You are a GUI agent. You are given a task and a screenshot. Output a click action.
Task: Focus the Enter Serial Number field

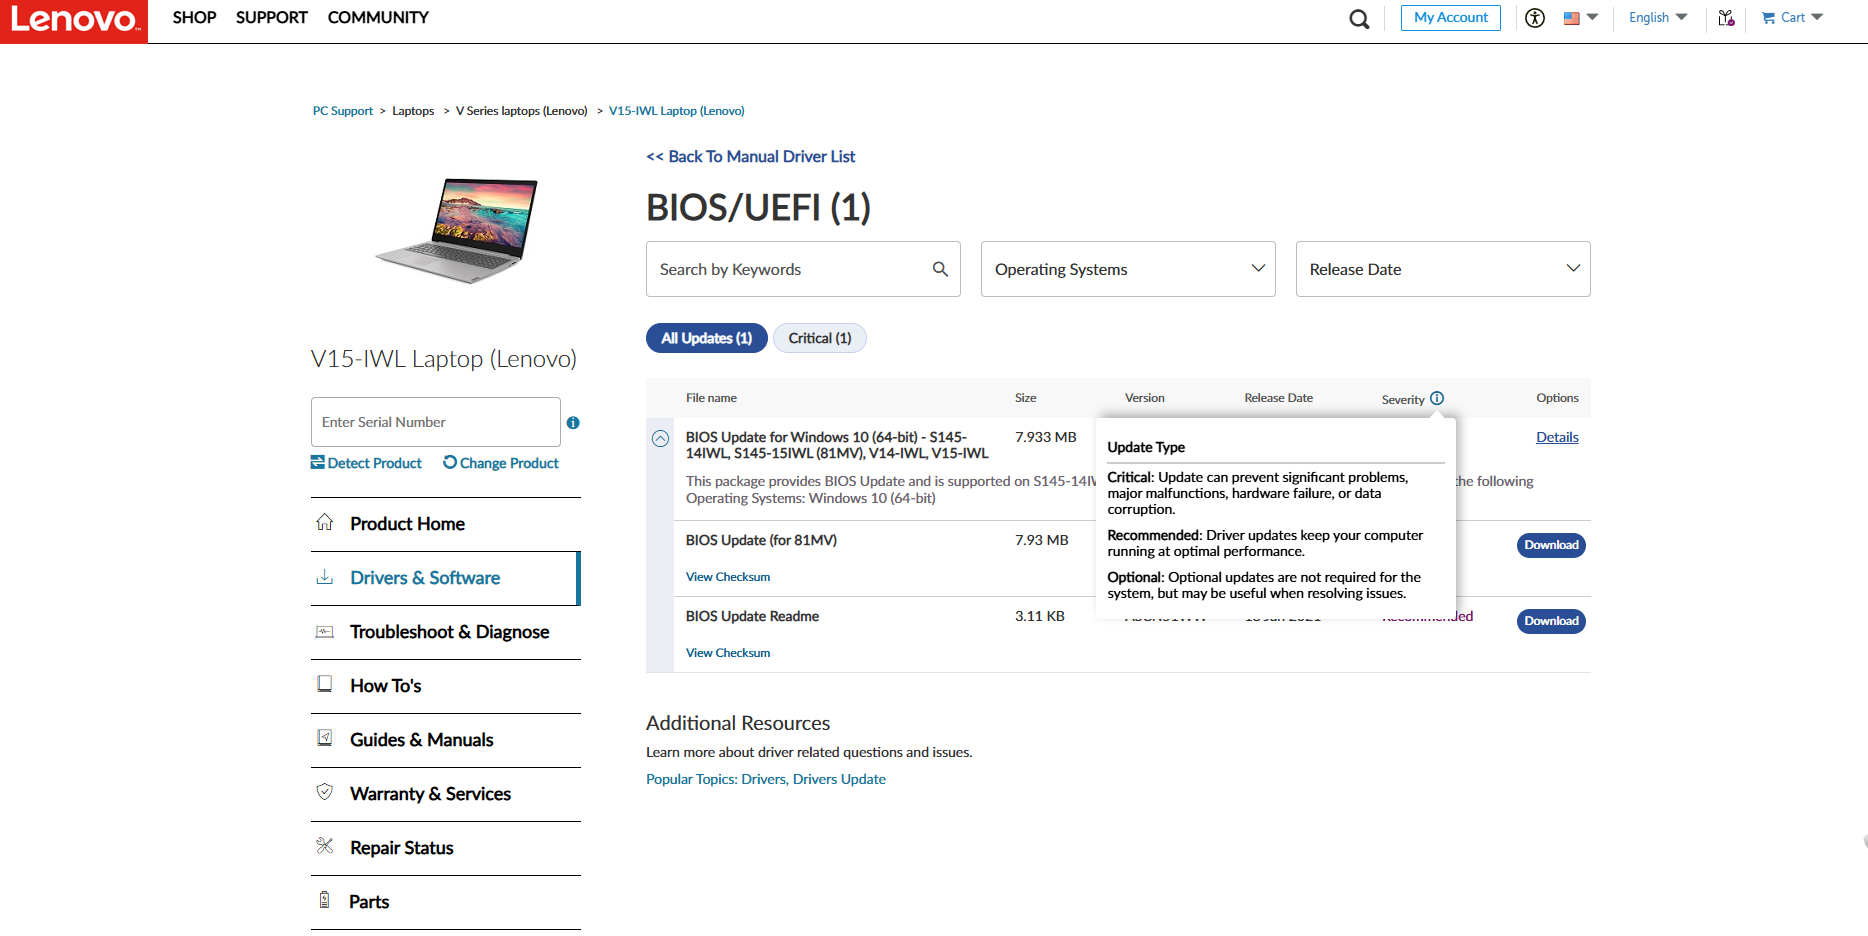[436, 422]
